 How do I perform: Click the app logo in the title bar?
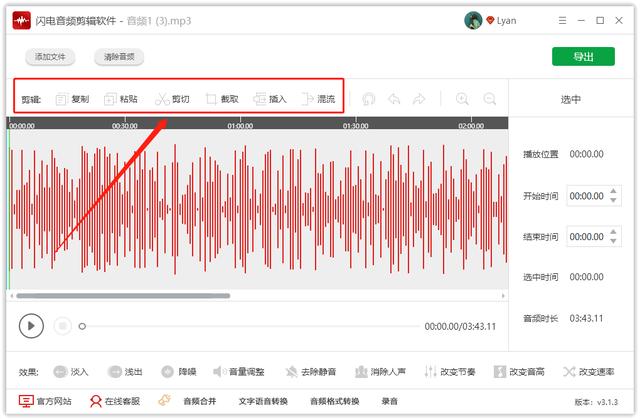click(x=21, y=20)
